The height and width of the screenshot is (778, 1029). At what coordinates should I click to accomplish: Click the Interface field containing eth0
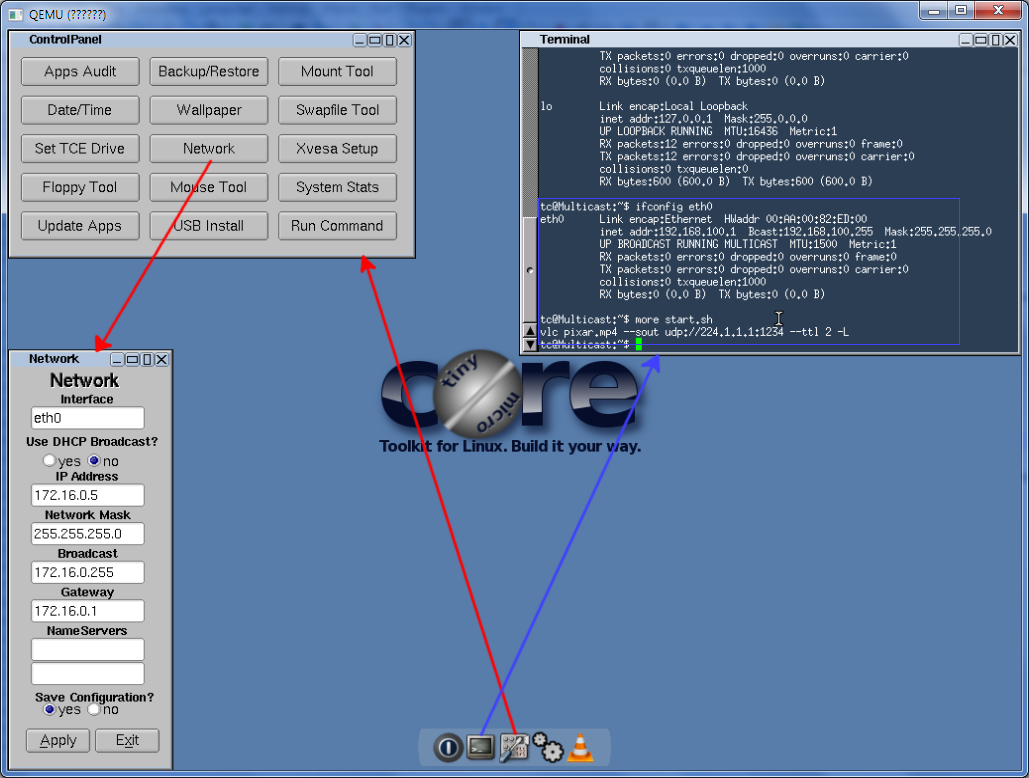[87, 418]
